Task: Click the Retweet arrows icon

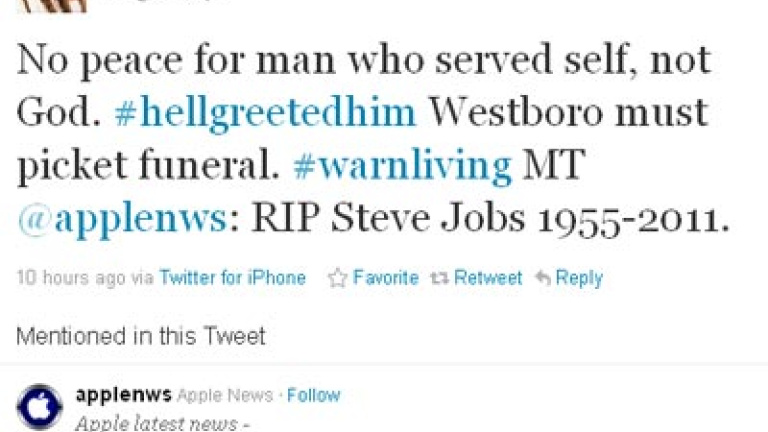Action: [x=439, y=278]
